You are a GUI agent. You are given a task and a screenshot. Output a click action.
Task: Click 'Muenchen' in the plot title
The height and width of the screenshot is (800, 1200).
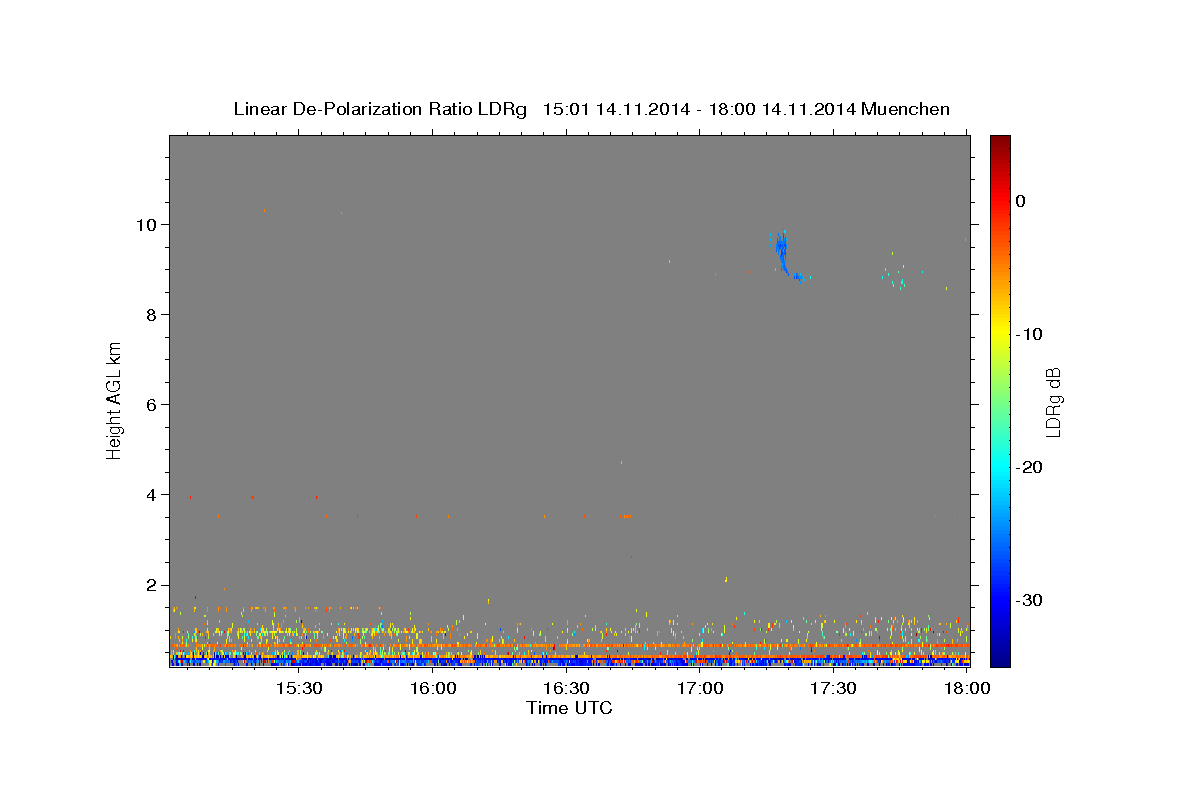pyautogui.click(x=906, y=109)
